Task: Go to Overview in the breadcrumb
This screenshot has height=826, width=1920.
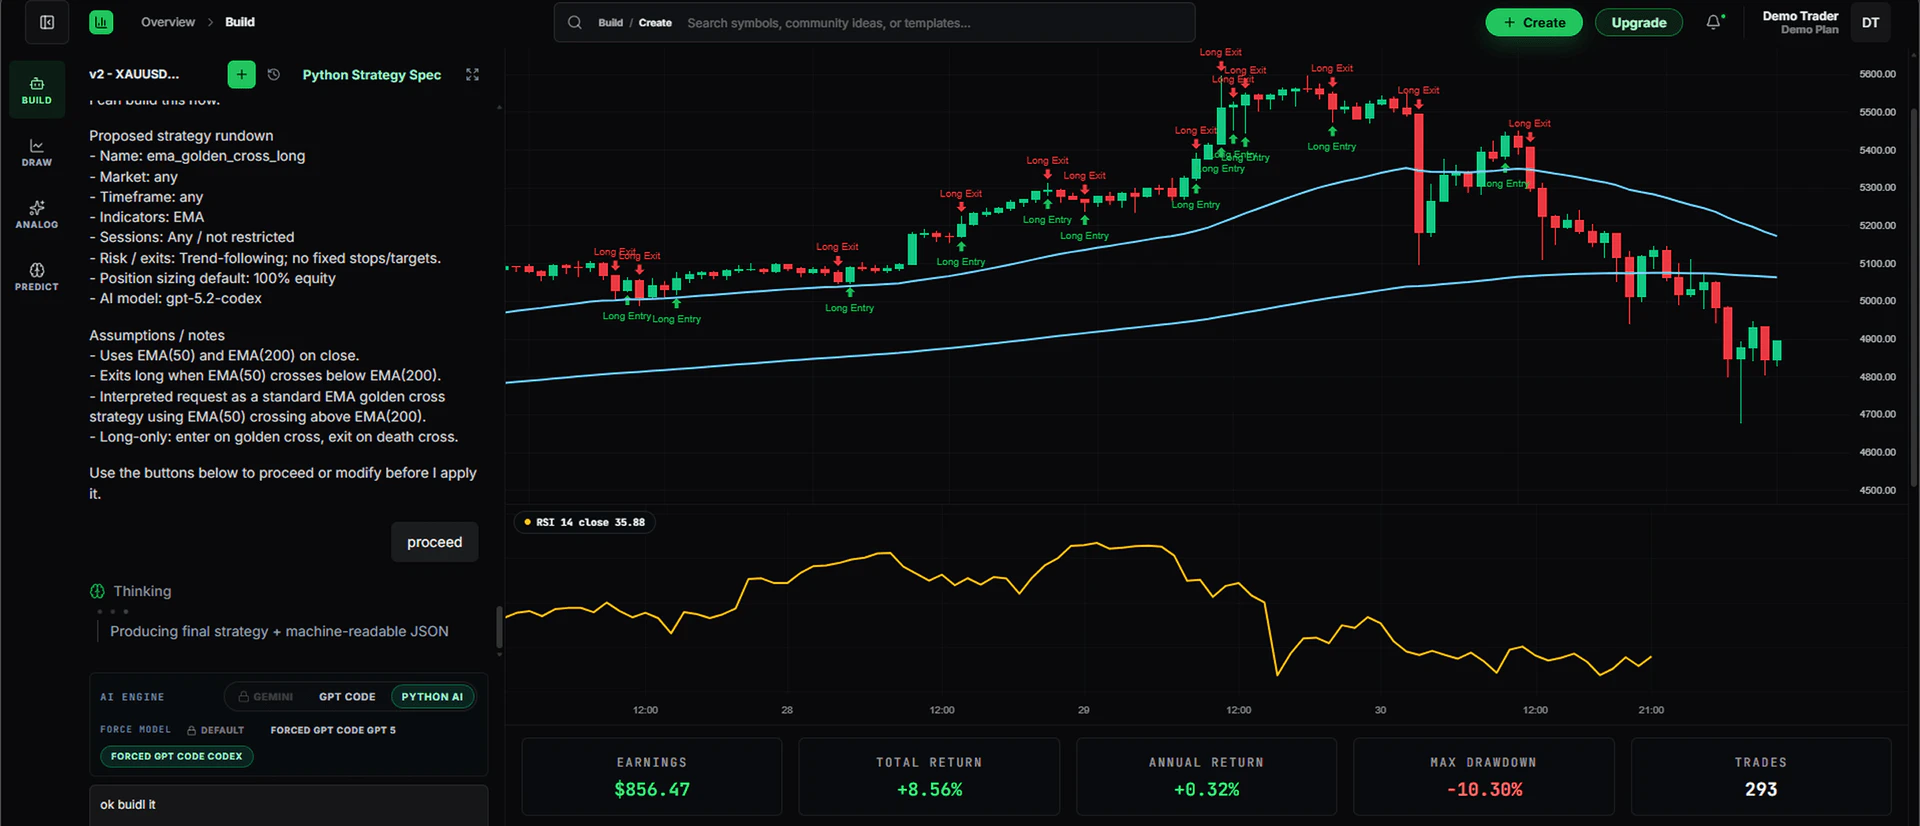Action: coord(168,22)
